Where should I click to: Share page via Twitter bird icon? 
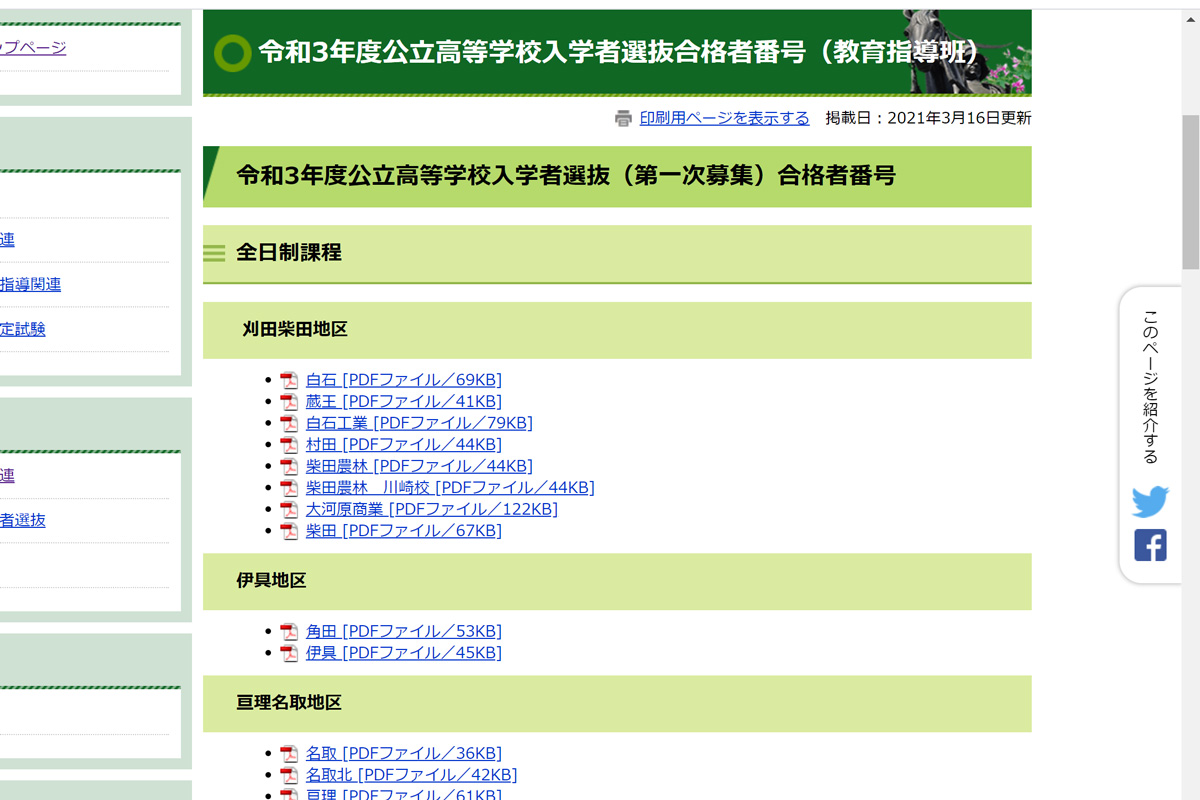[x=1150, y=501]
